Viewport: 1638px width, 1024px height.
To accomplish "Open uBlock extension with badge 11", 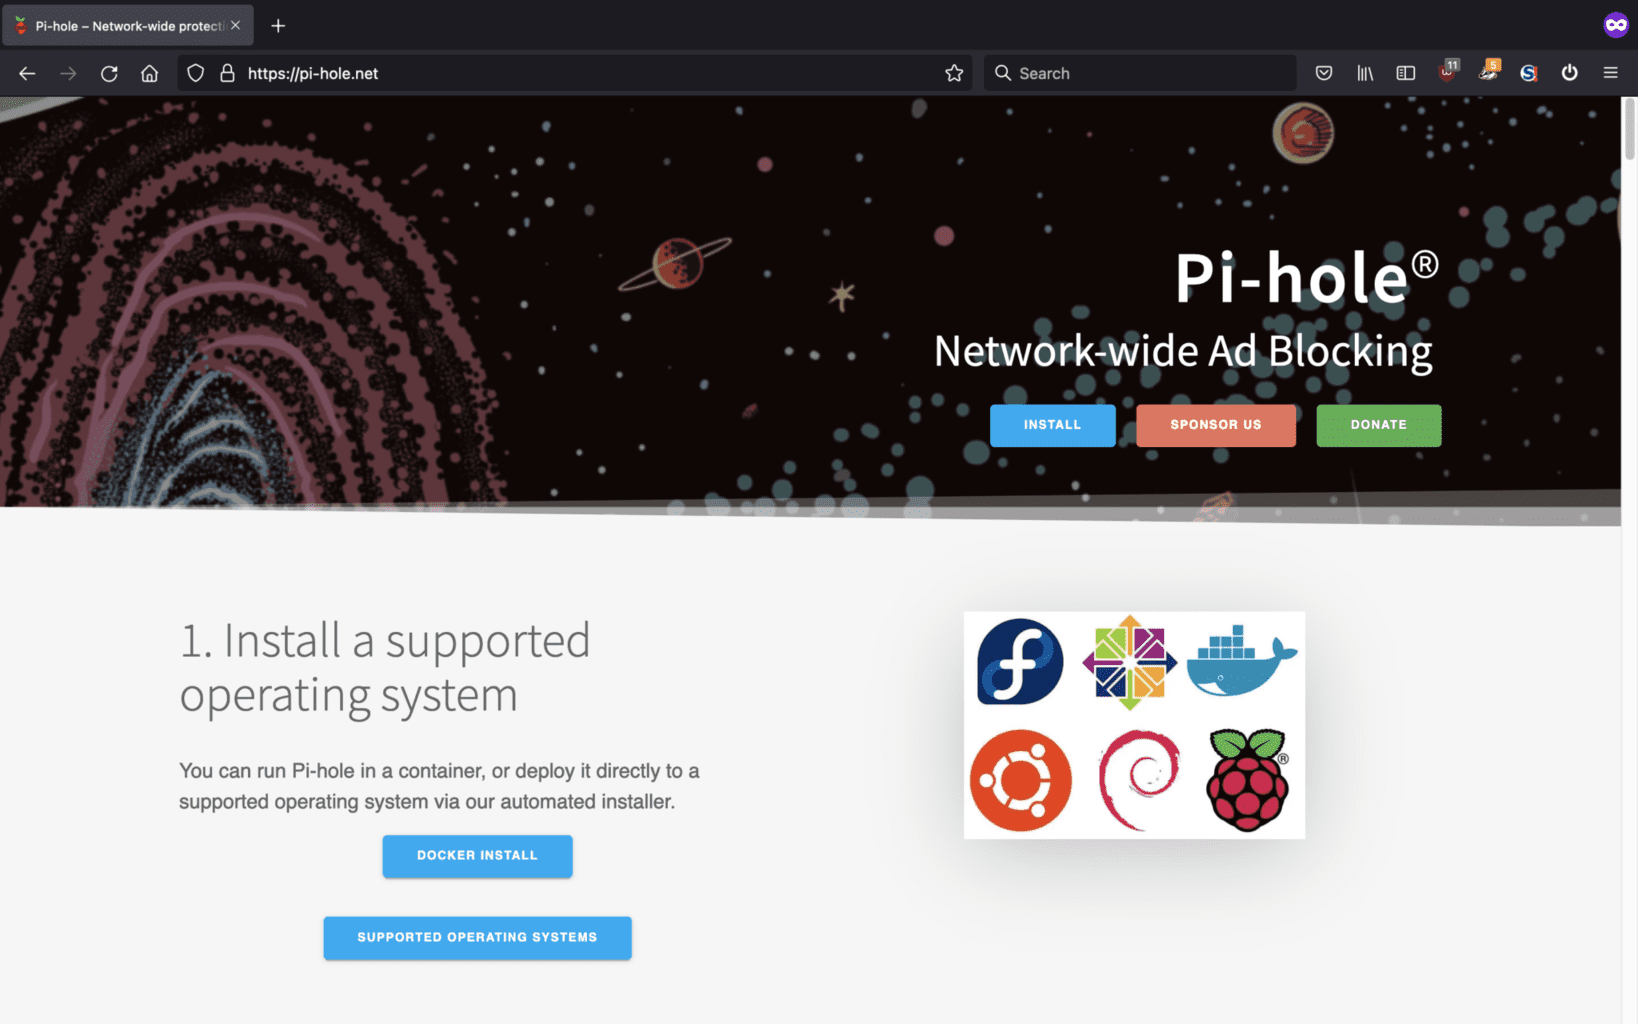I will click(x=1447, y=72).
